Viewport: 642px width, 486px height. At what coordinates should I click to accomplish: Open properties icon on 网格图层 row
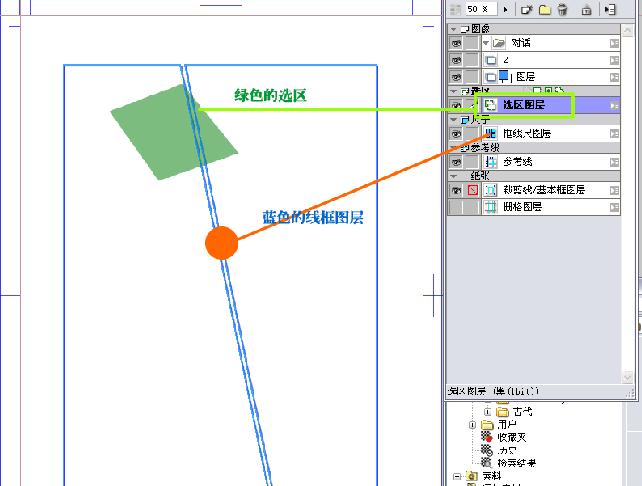point(614,207)
